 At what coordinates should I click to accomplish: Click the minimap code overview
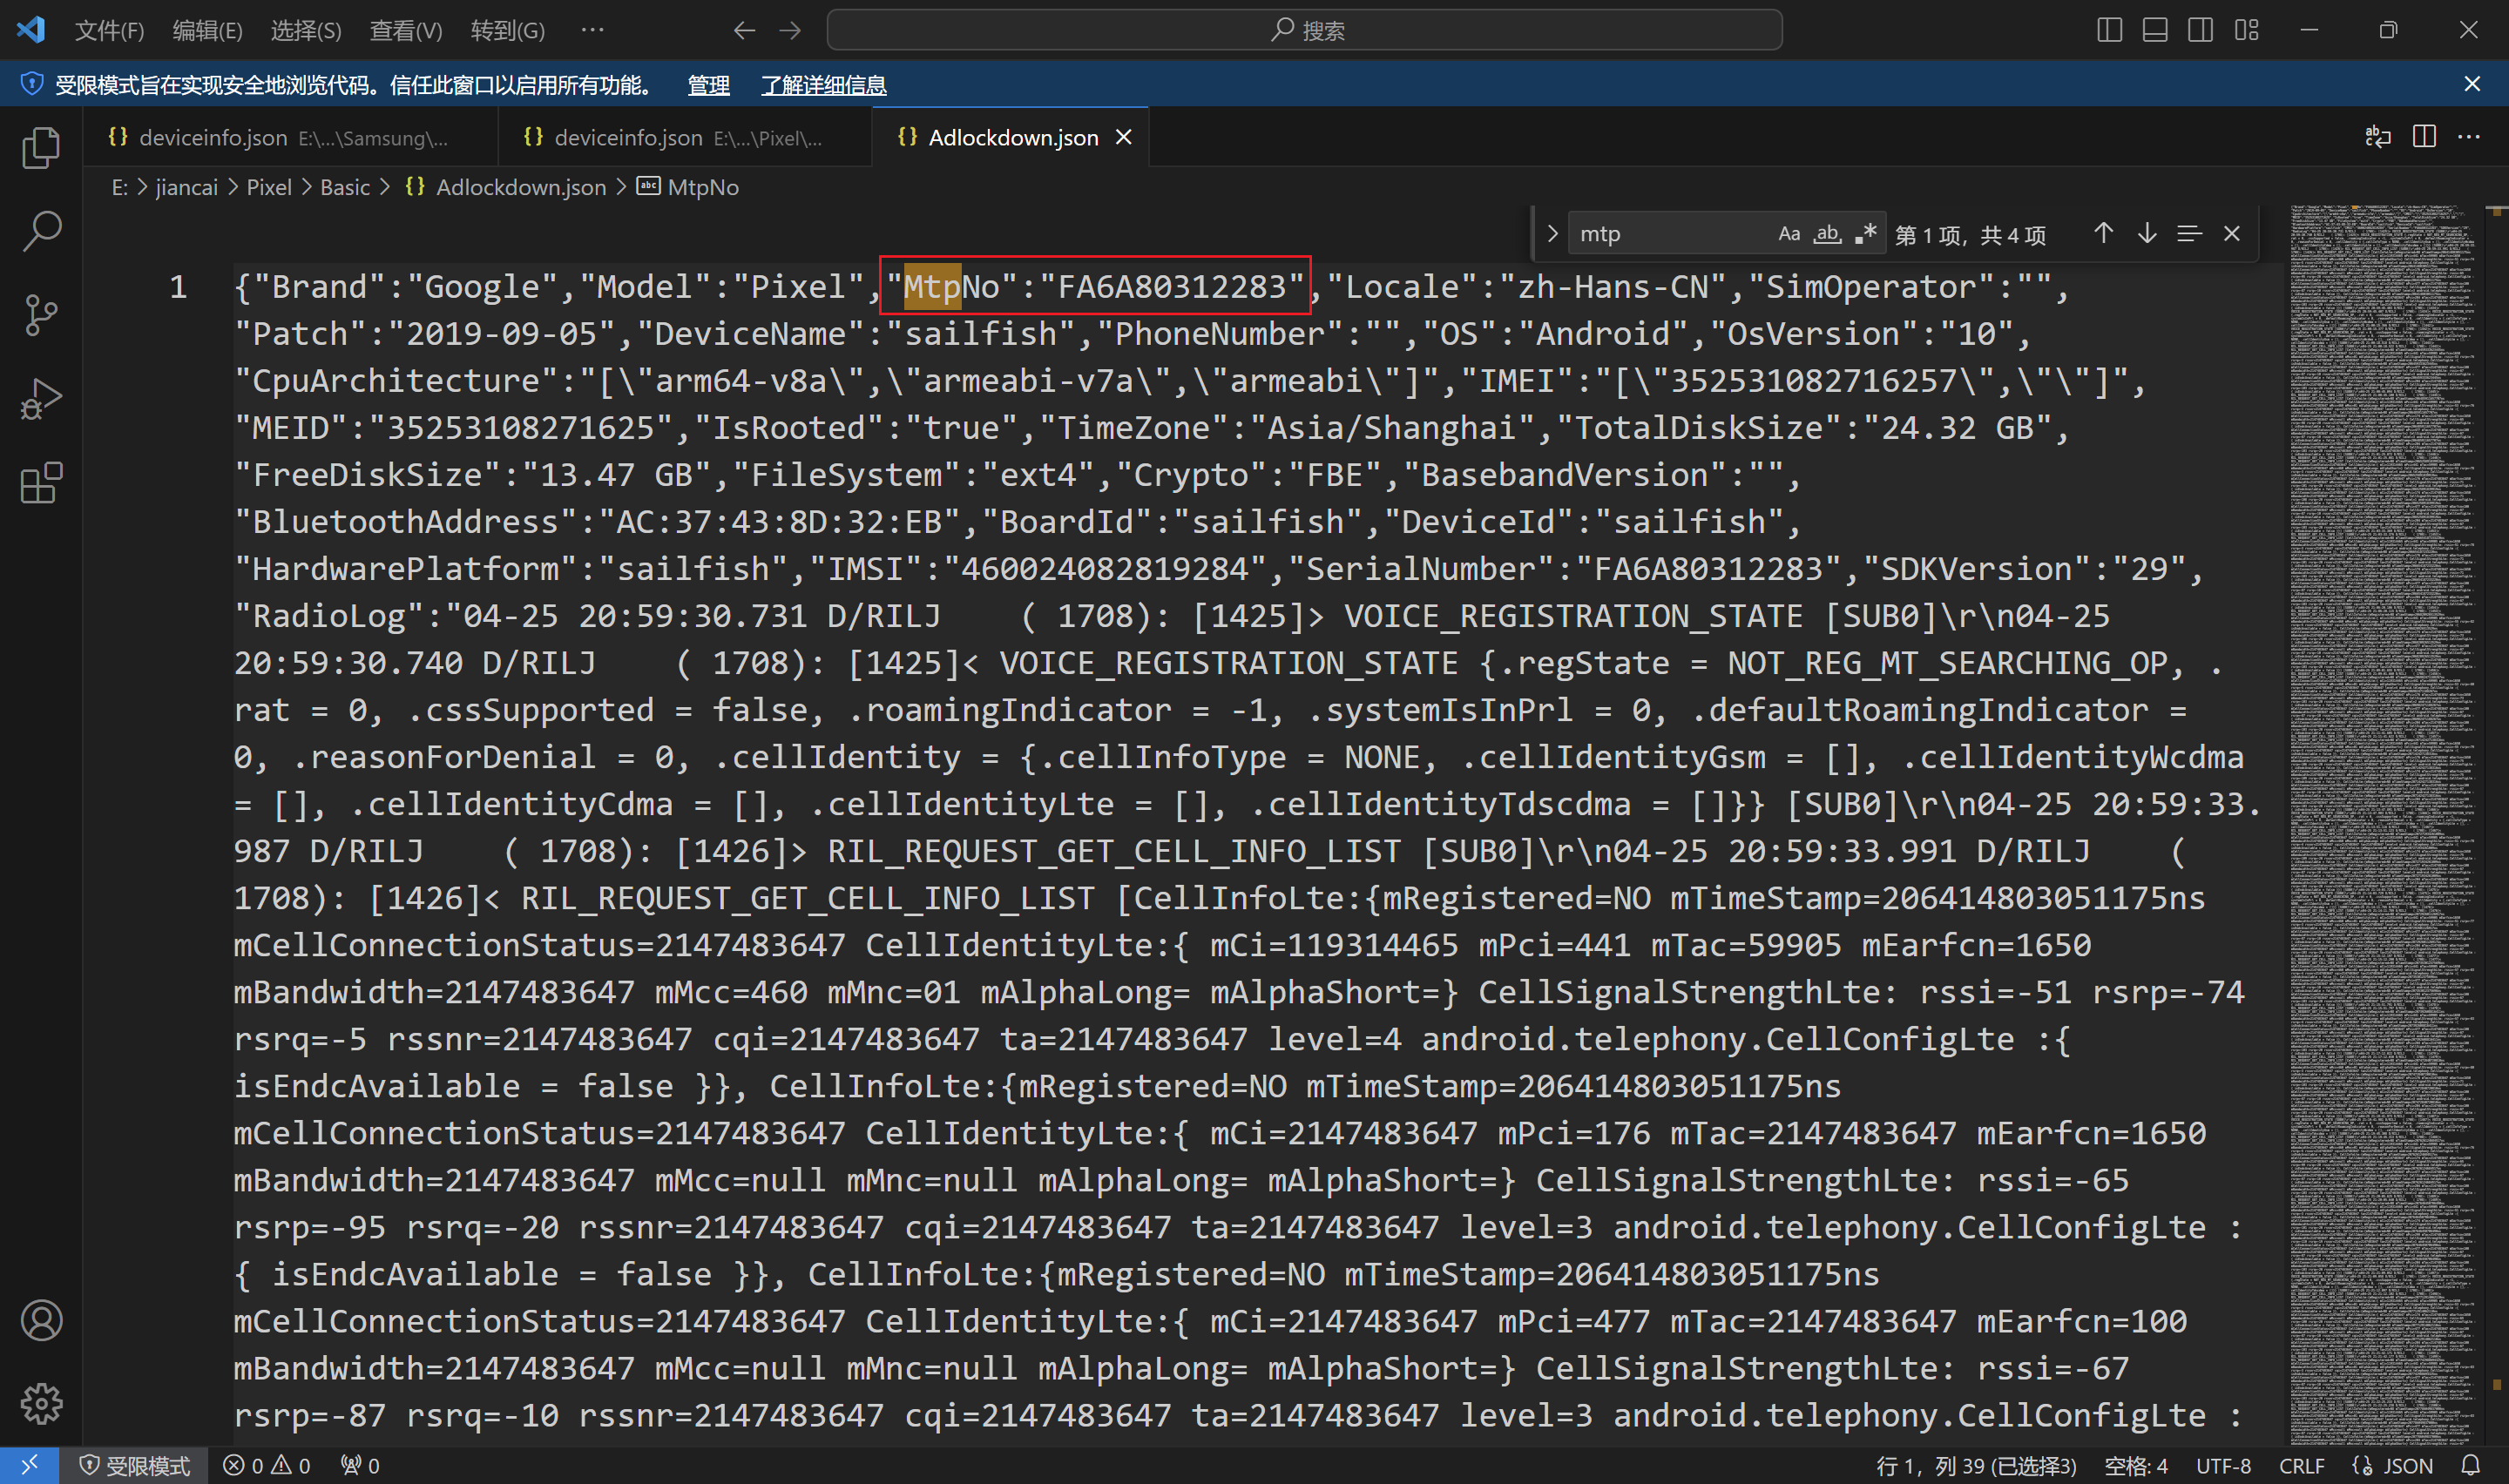(x=2386, y=825)
